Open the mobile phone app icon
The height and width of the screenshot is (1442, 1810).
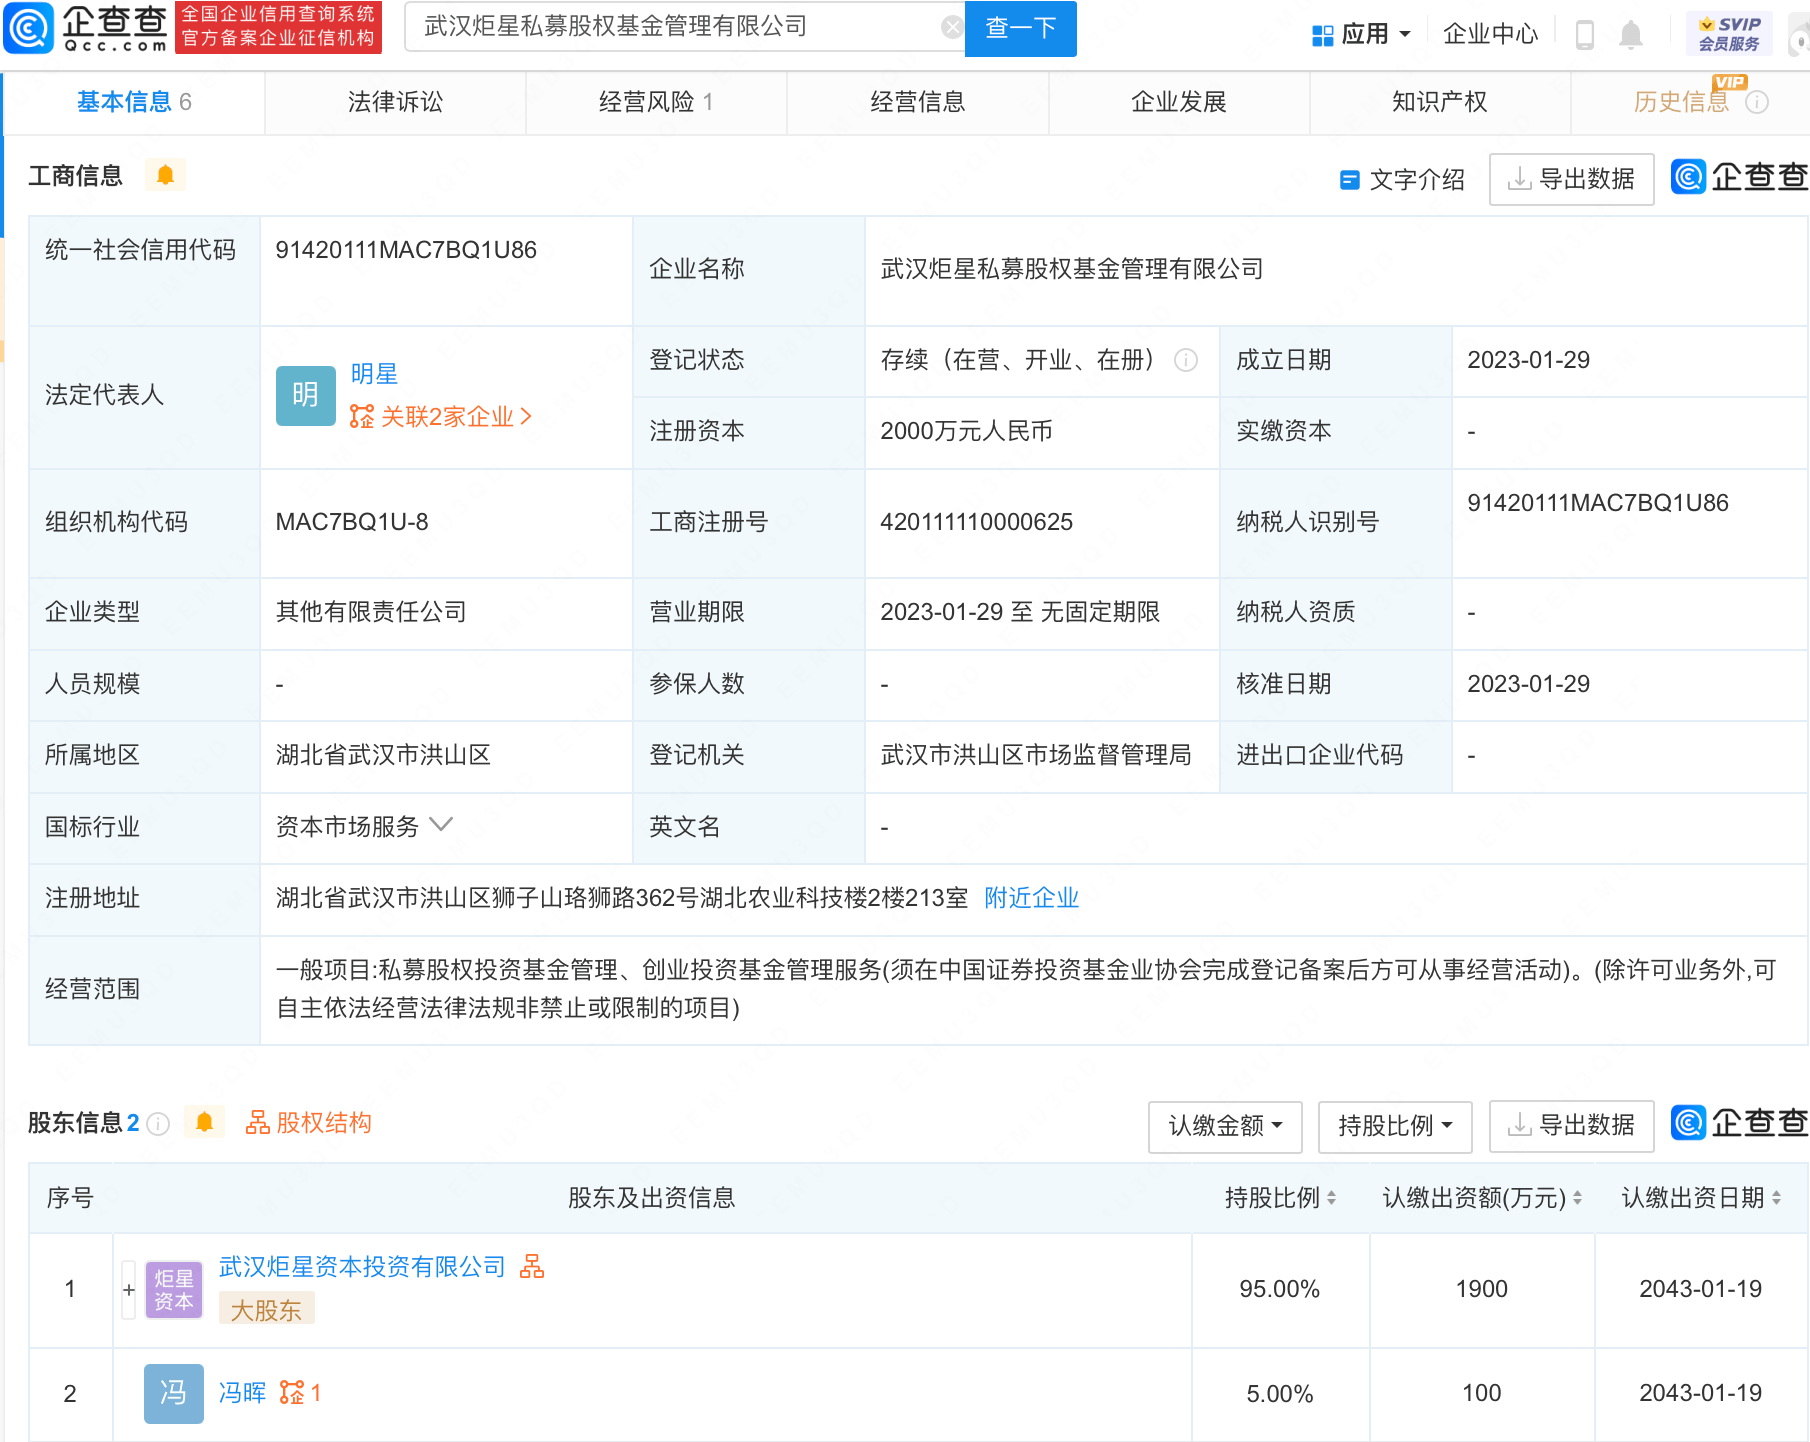click(x=1584, y=35)
